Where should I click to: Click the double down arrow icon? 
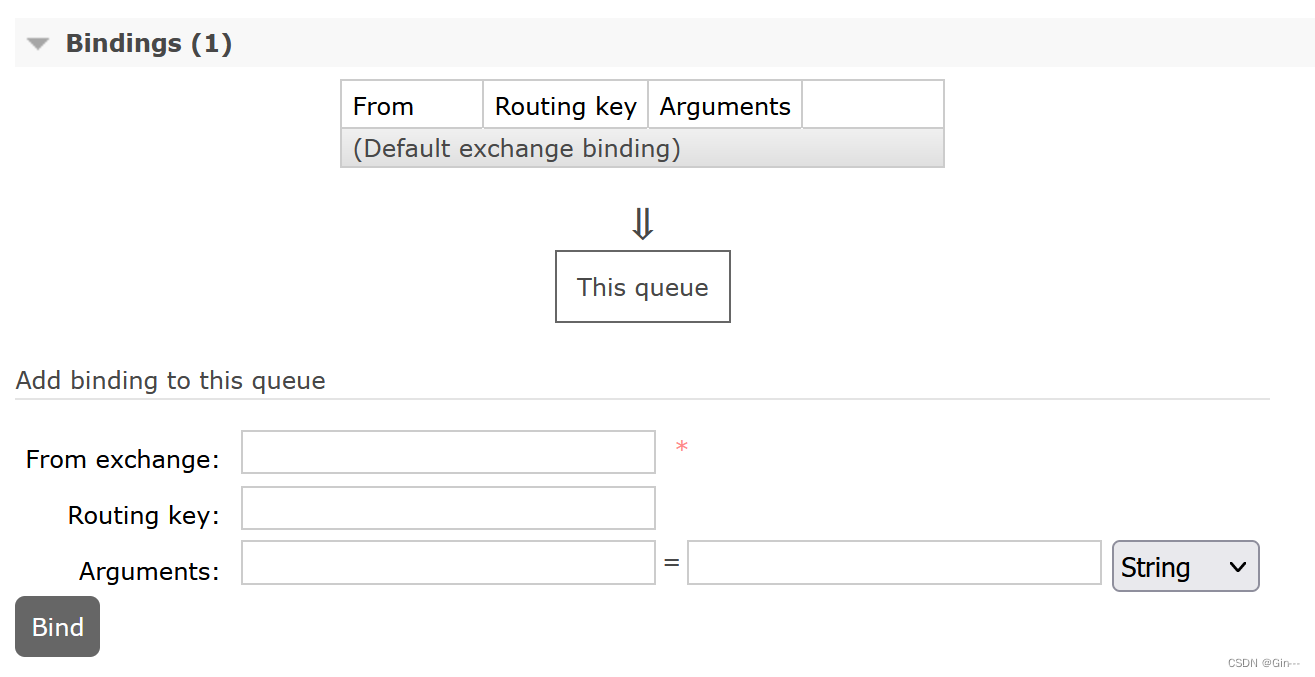point(642,224)
